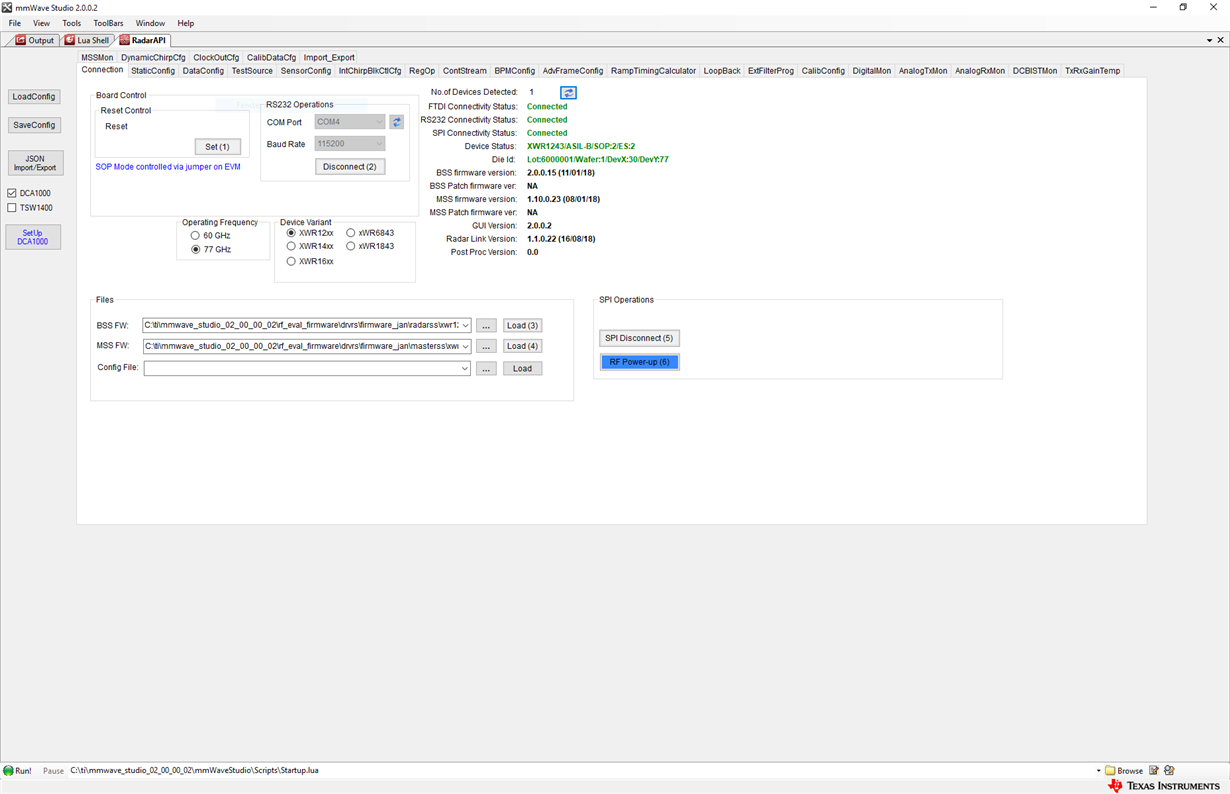Open the Help menu

pos(186,23)
